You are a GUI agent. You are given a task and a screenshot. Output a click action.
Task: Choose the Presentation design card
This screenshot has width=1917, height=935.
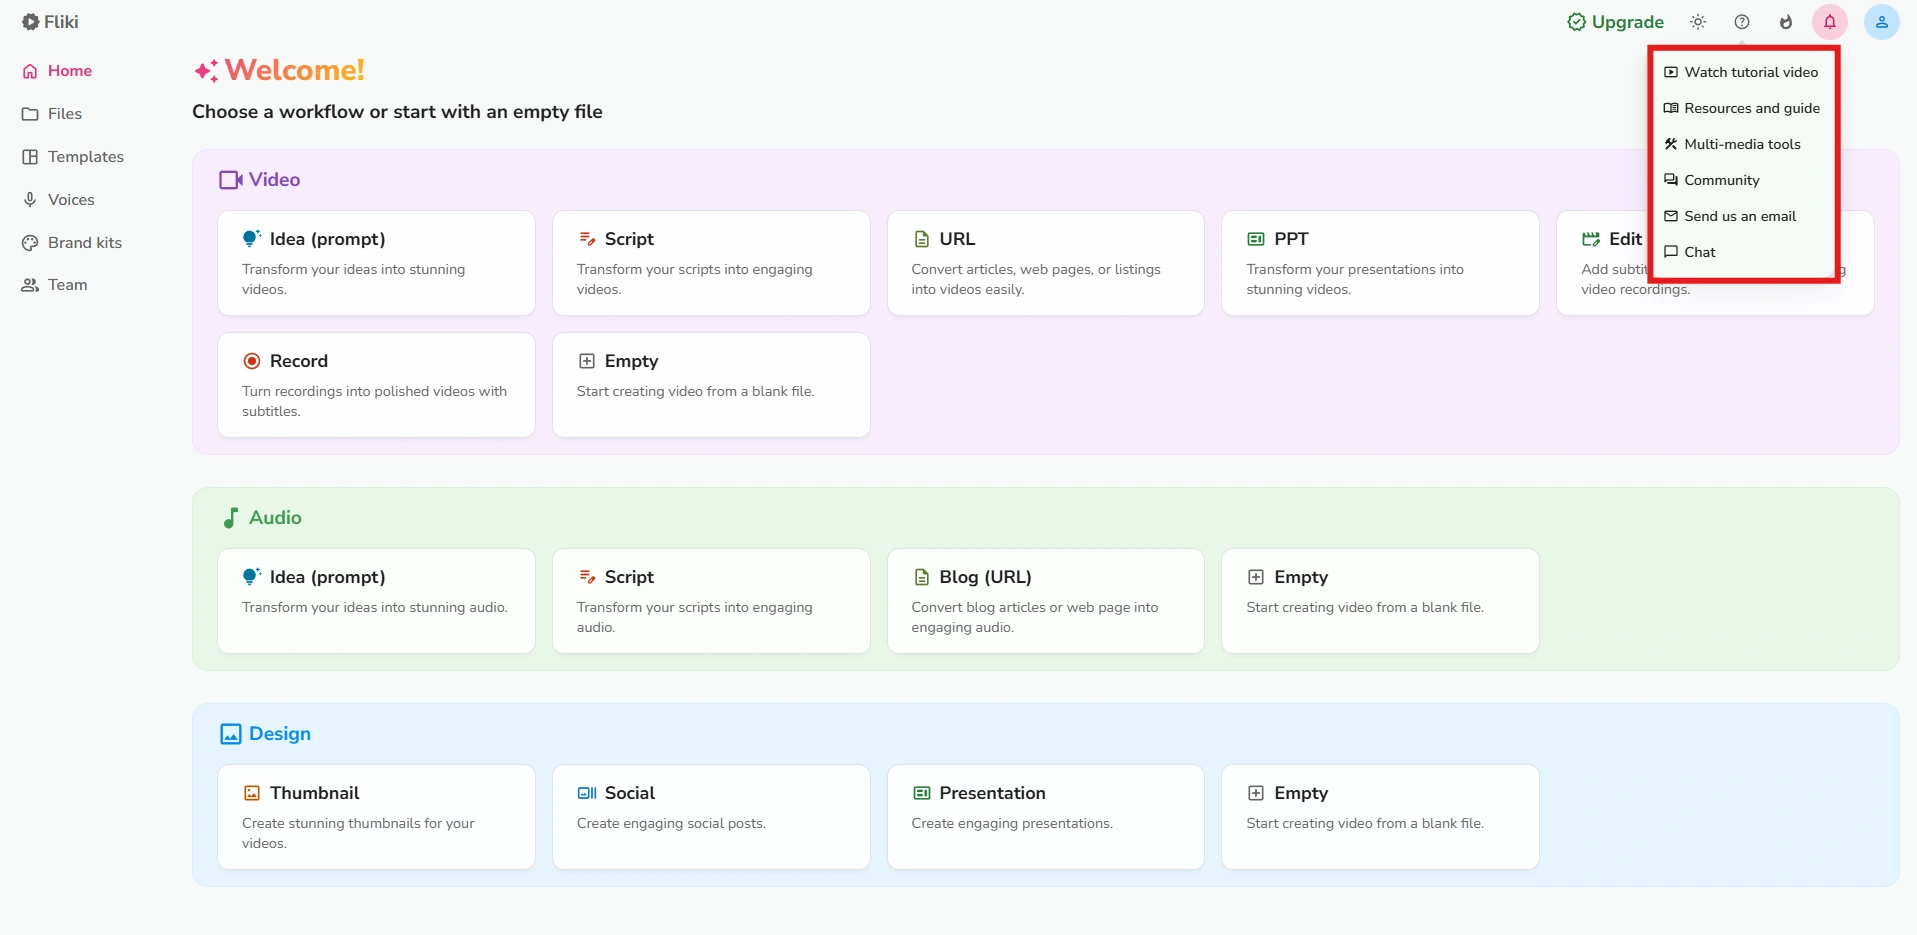point(1046,817)
